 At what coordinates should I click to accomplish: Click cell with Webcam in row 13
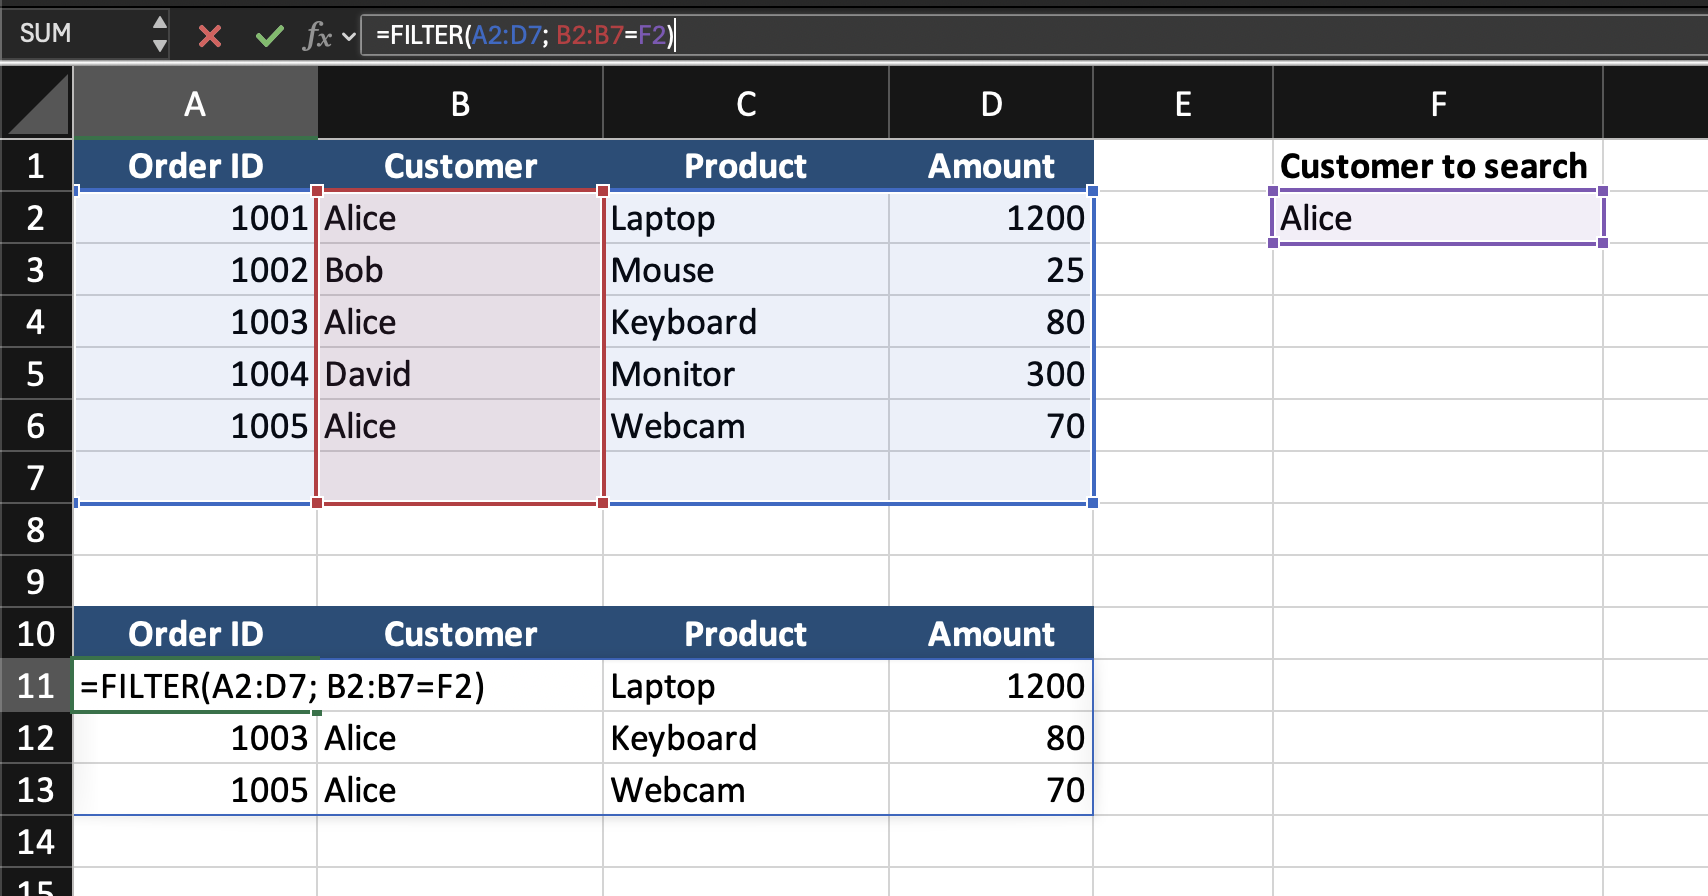(x=745, y=790)
